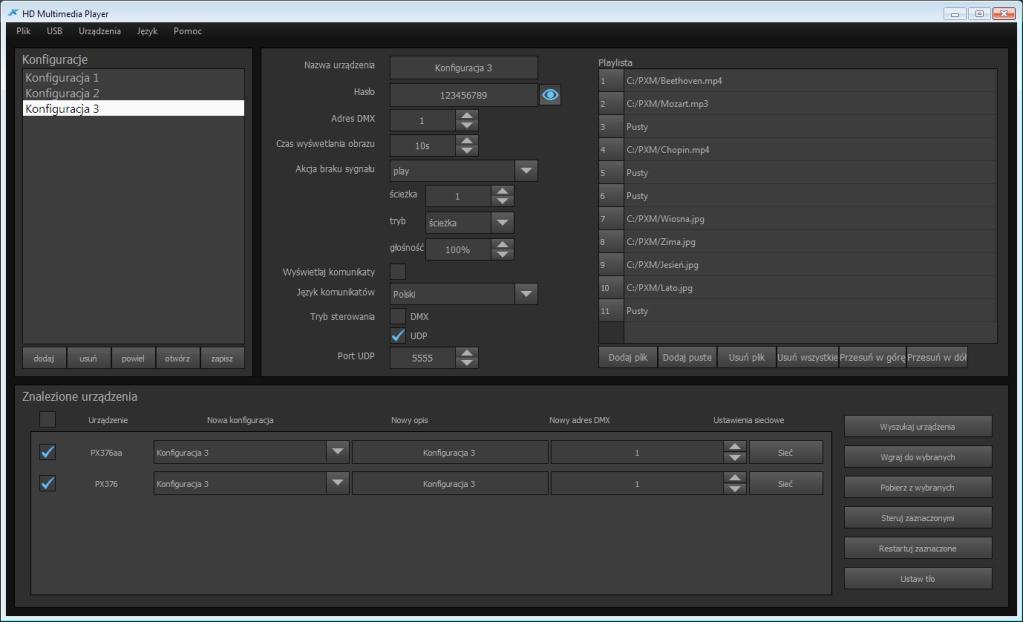Click Przesuń w górę button
The width and height of the screenshot is (1023, 622).
(872, 357)
